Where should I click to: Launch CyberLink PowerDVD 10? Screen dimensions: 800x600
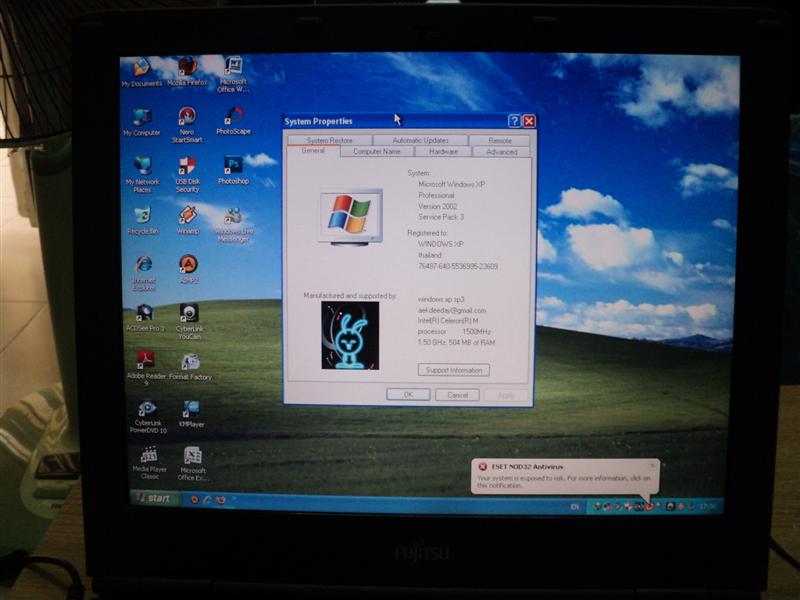[x=148, y=417]
